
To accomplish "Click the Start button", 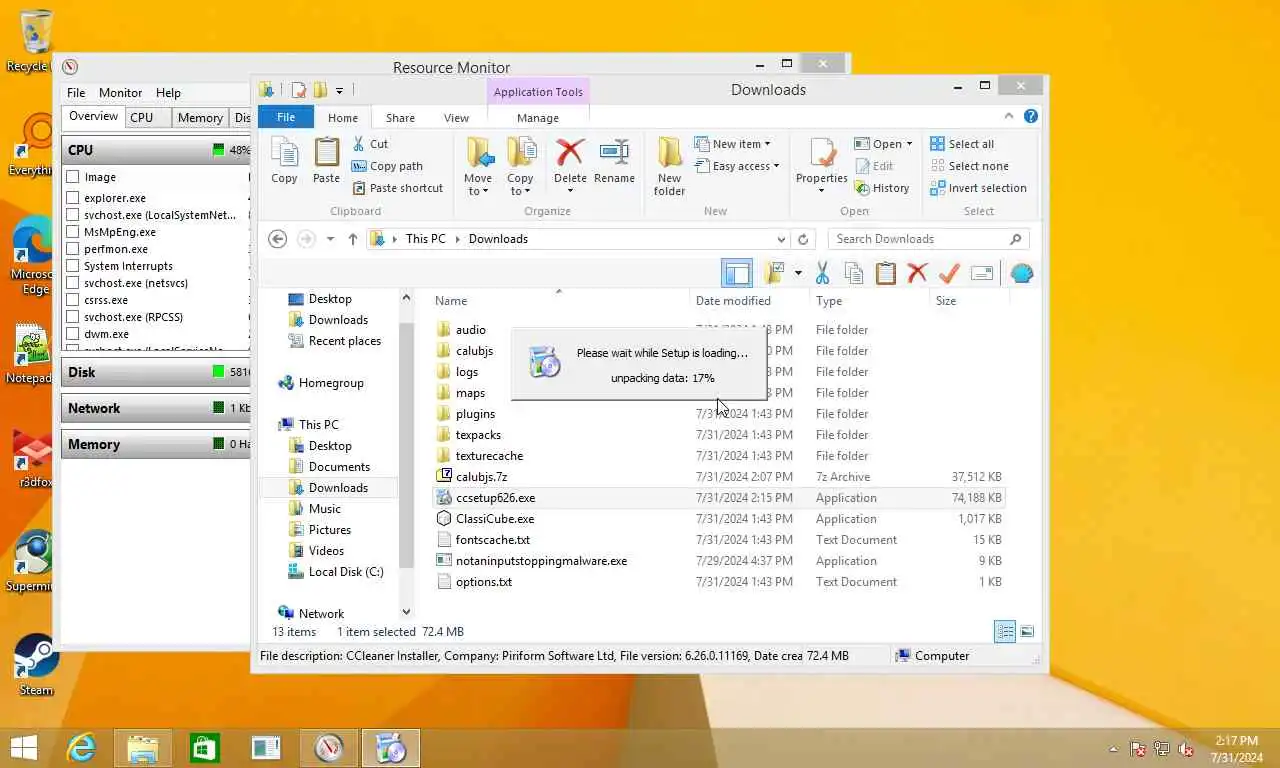I will (x=23, y=747).
